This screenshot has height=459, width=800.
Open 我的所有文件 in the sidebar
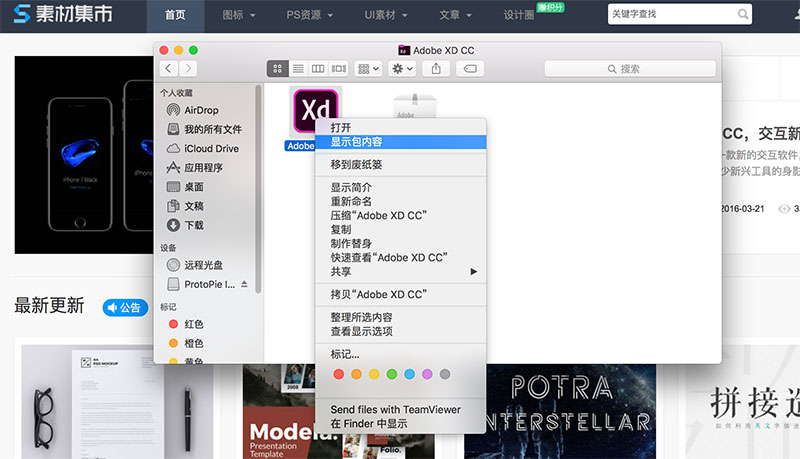pyautogui.click(x=204, y=129)
